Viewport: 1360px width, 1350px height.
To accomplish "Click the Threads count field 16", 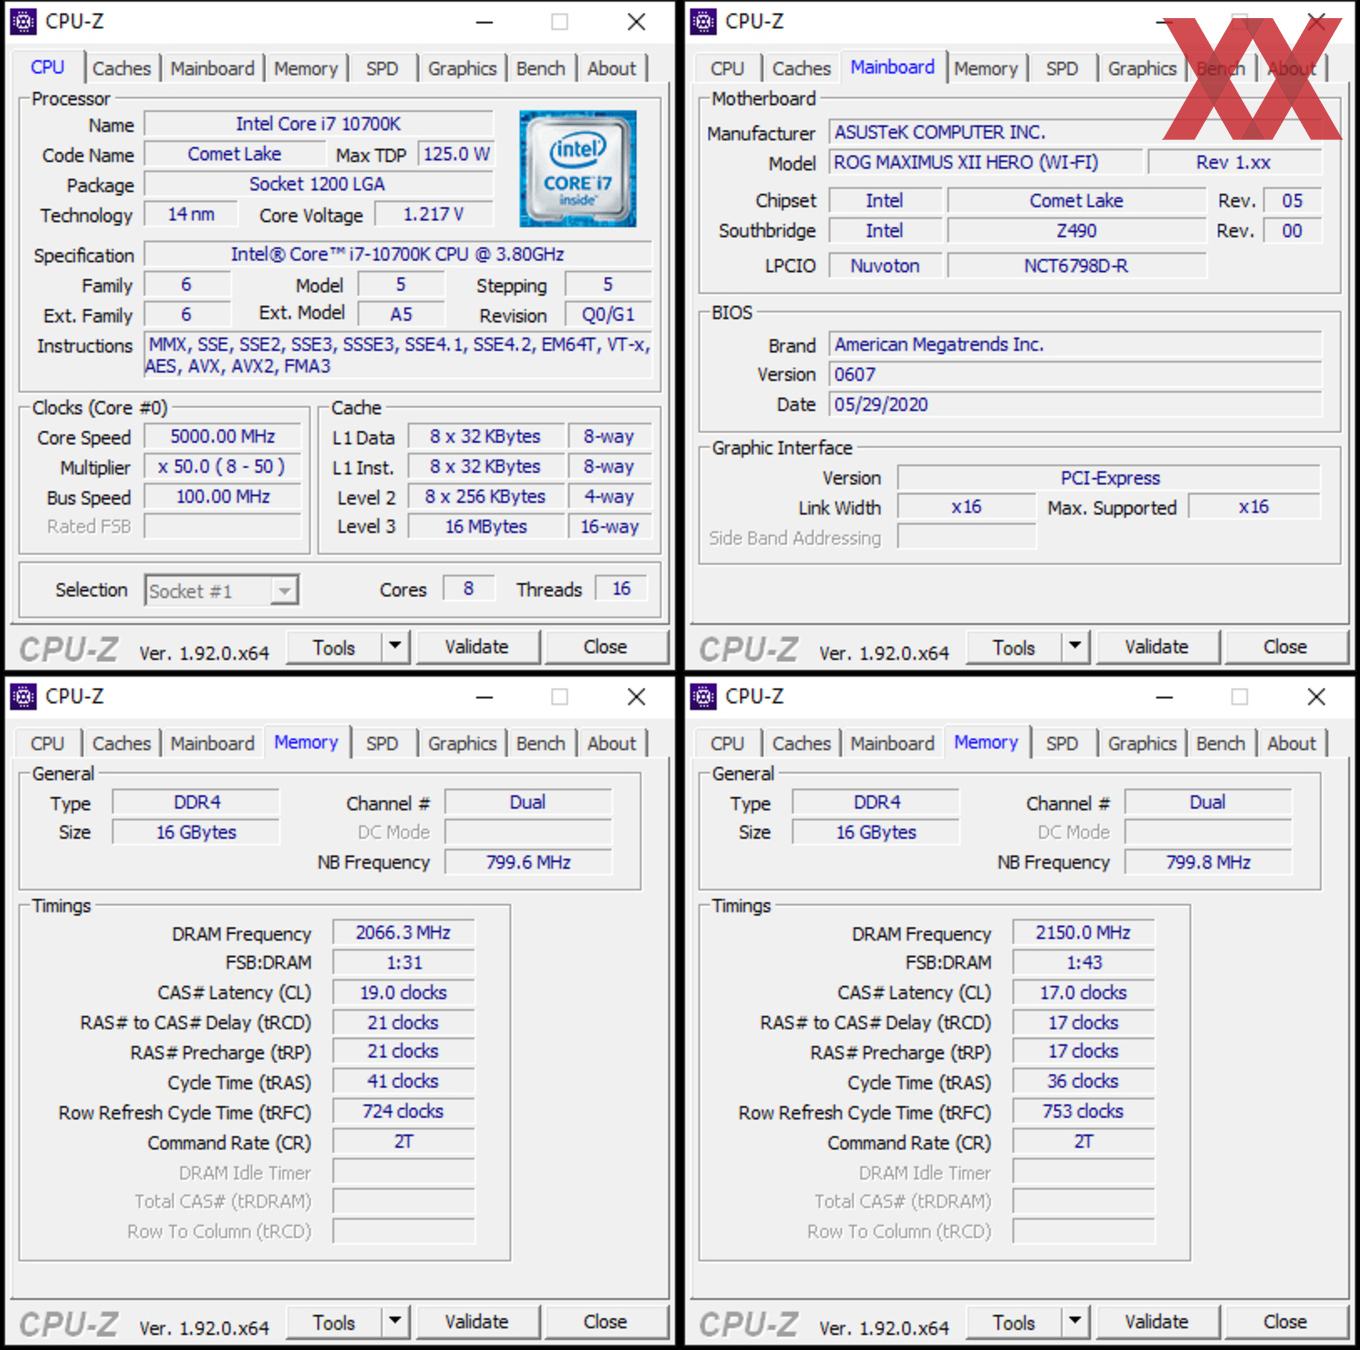I will (621, 589).
